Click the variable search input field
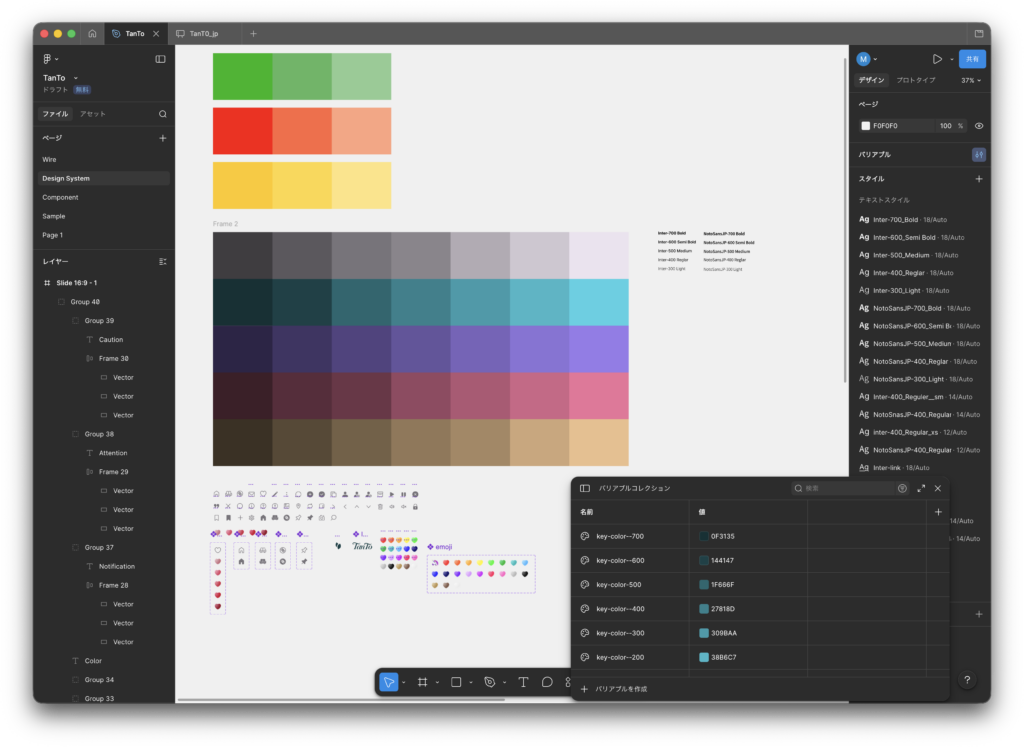This screenshot has height=747, width=1024. tap(846, 488)
